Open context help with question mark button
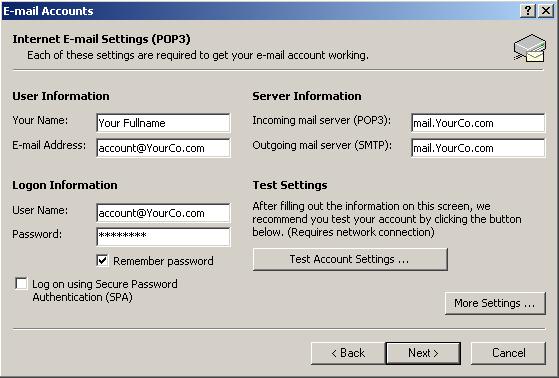The width and height of the screenshot is (559, 378). (528, 11)
